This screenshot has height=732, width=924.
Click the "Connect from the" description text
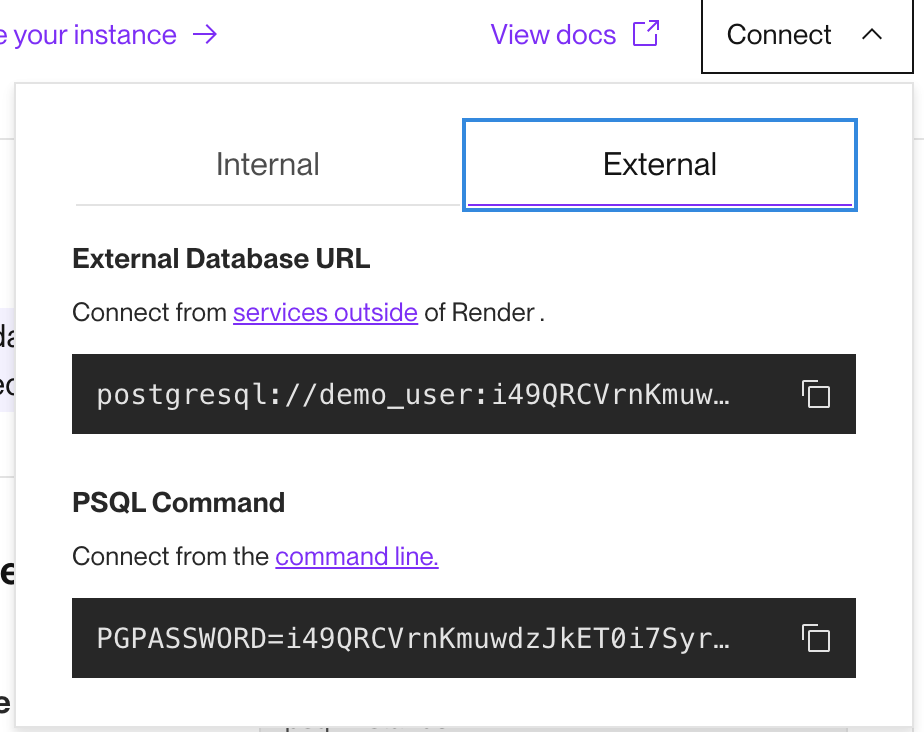[171, 557]
